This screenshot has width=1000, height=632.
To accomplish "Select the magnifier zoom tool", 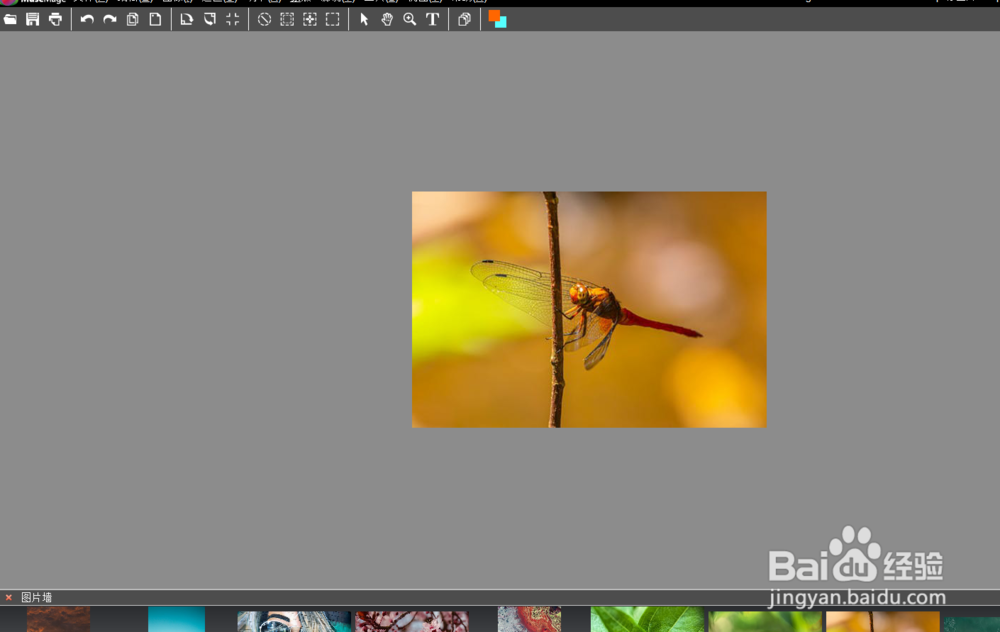I will click(x=409, y=19).
